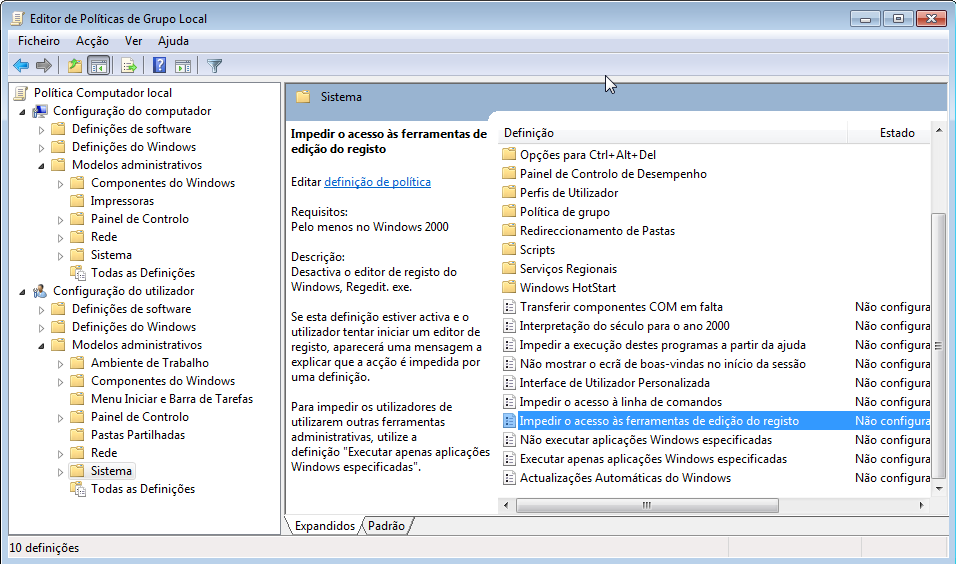956x564 pixels.
Task: Click policy icon for Interface de Utilizador Personalizada
Action: tap(509, 383)
